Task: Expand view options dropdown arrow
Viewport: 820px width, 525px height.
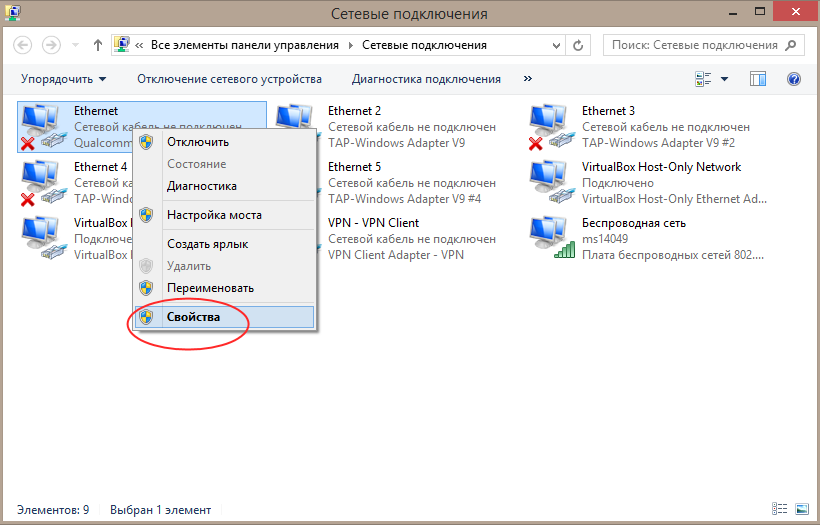Action: [x=724, y=79]
